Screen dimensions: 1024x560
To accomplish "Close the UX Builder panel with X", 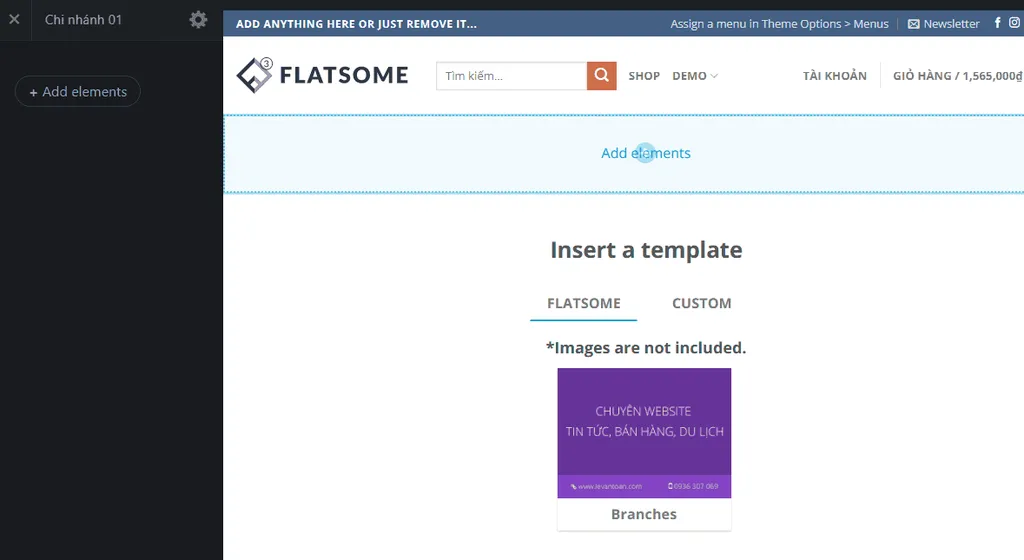I will coord(14,20).
